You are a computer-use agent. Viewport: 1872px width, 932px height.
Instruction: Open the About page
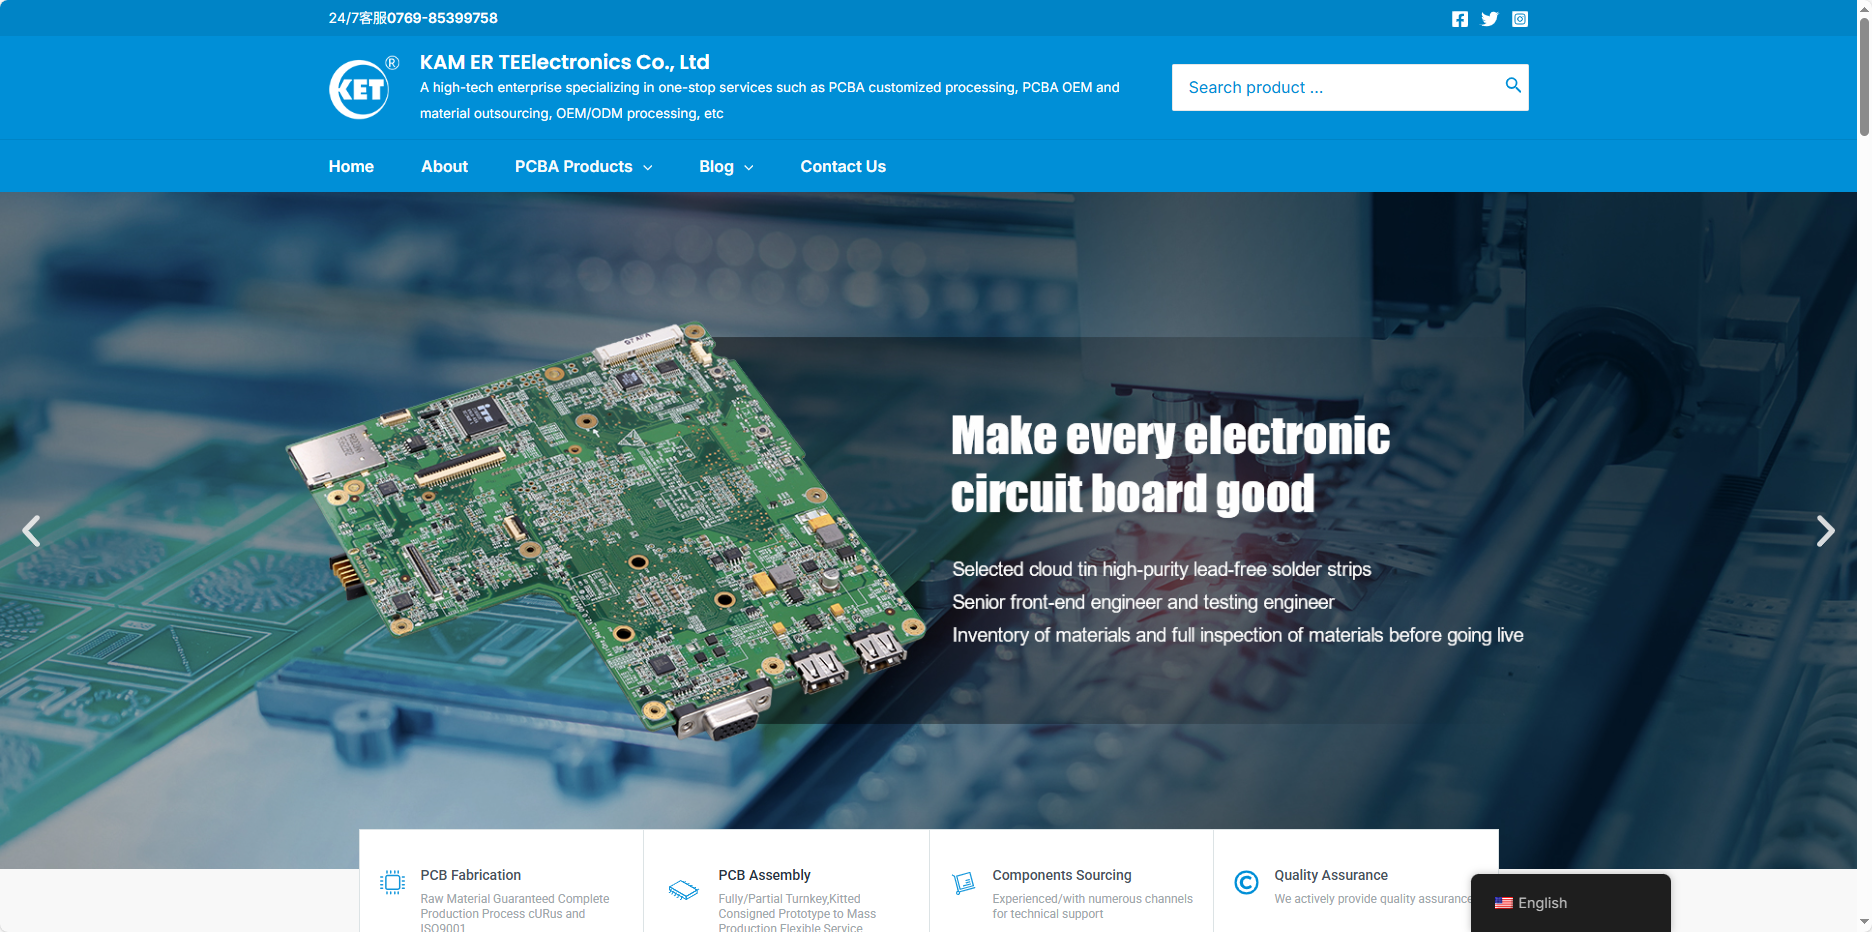[x=444, y=167]
